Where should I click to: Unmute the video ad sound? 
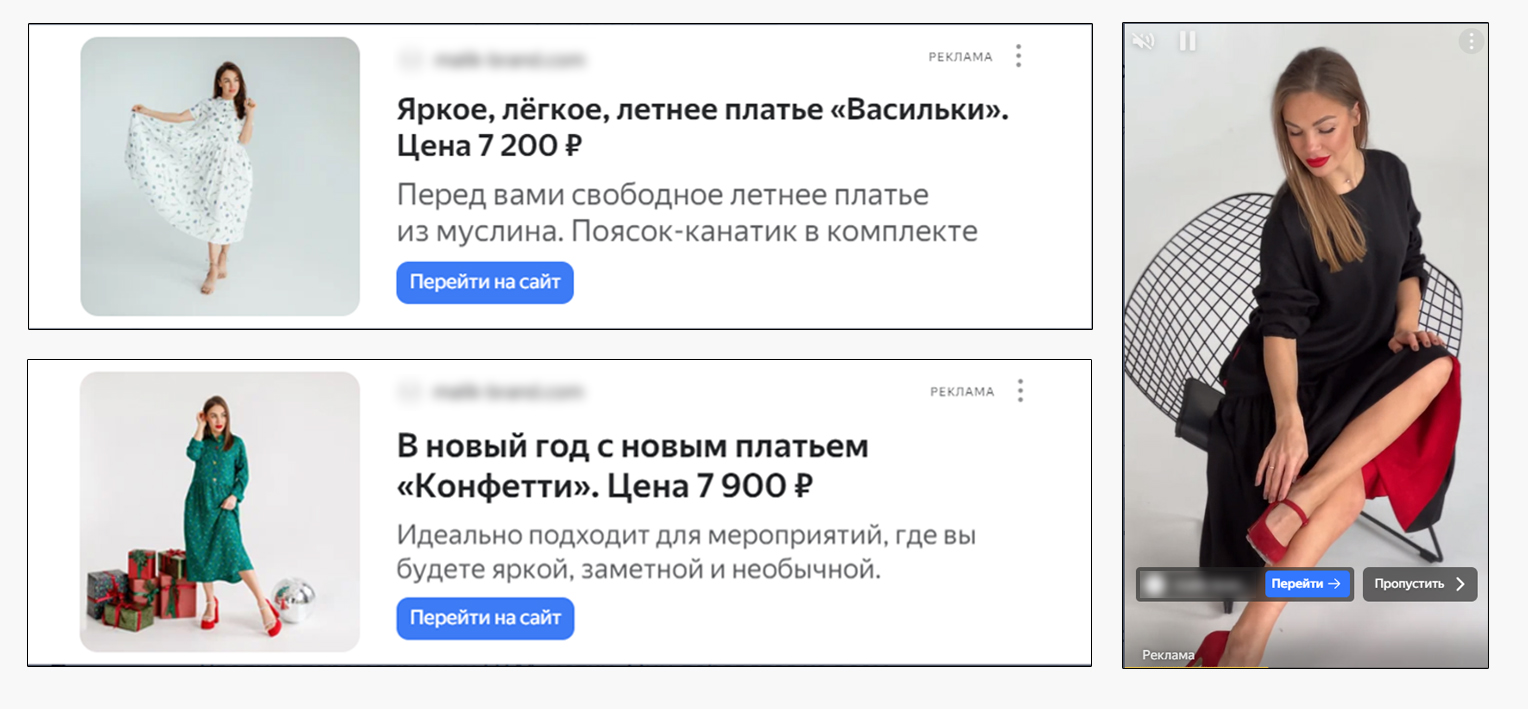pos(1143,41)
